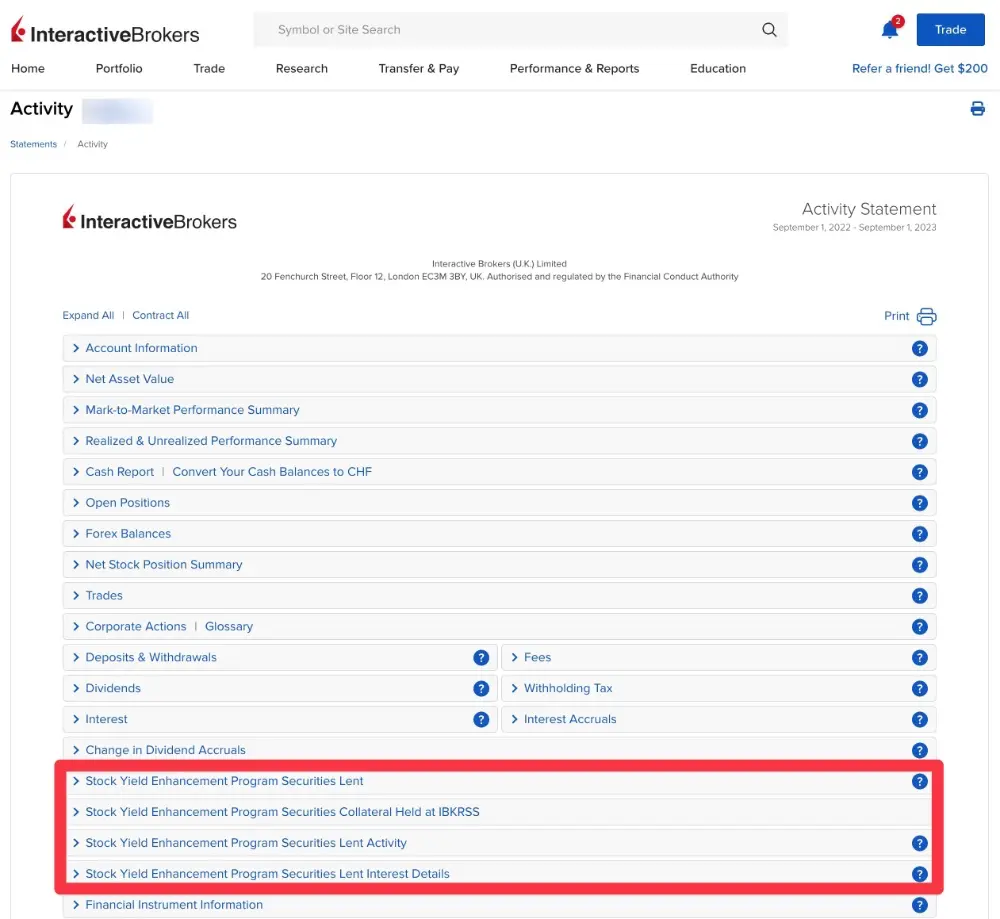Open help for Interest section
This screenshot has width=1000, height=919.
click(x=481, y=719)
